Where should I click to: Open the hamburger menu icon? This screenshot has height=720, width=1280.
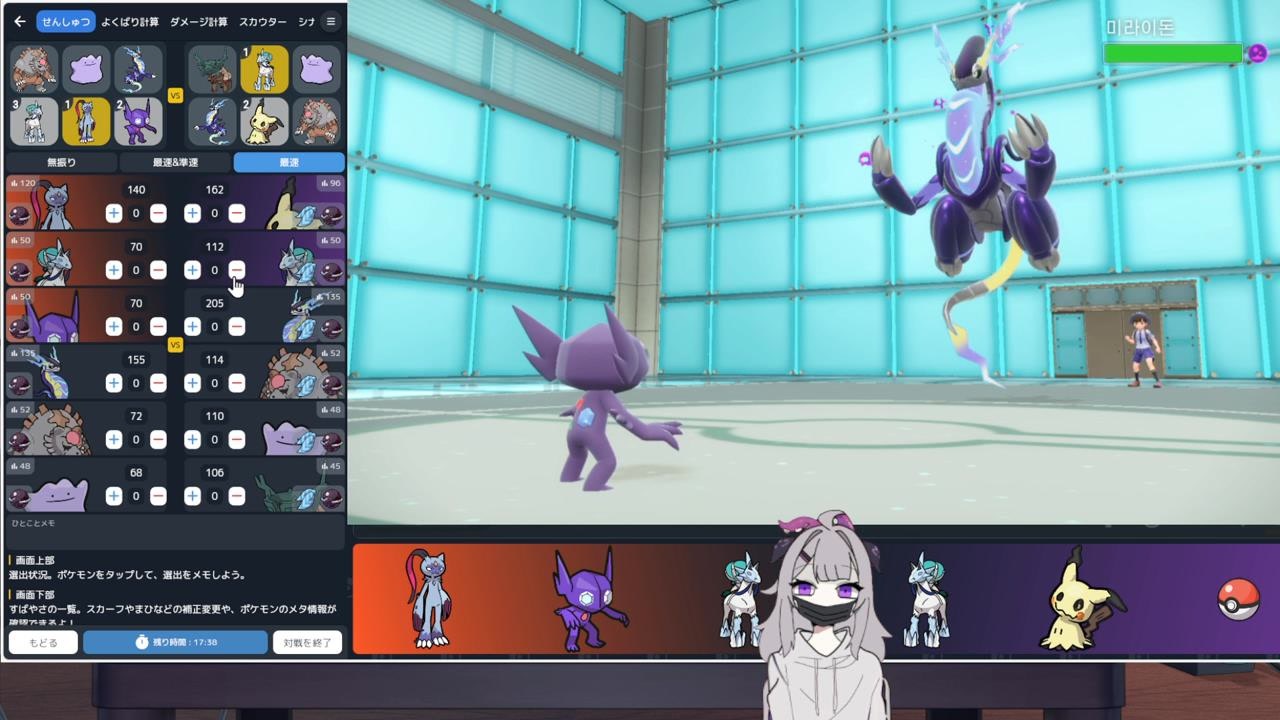coord(331,21)
